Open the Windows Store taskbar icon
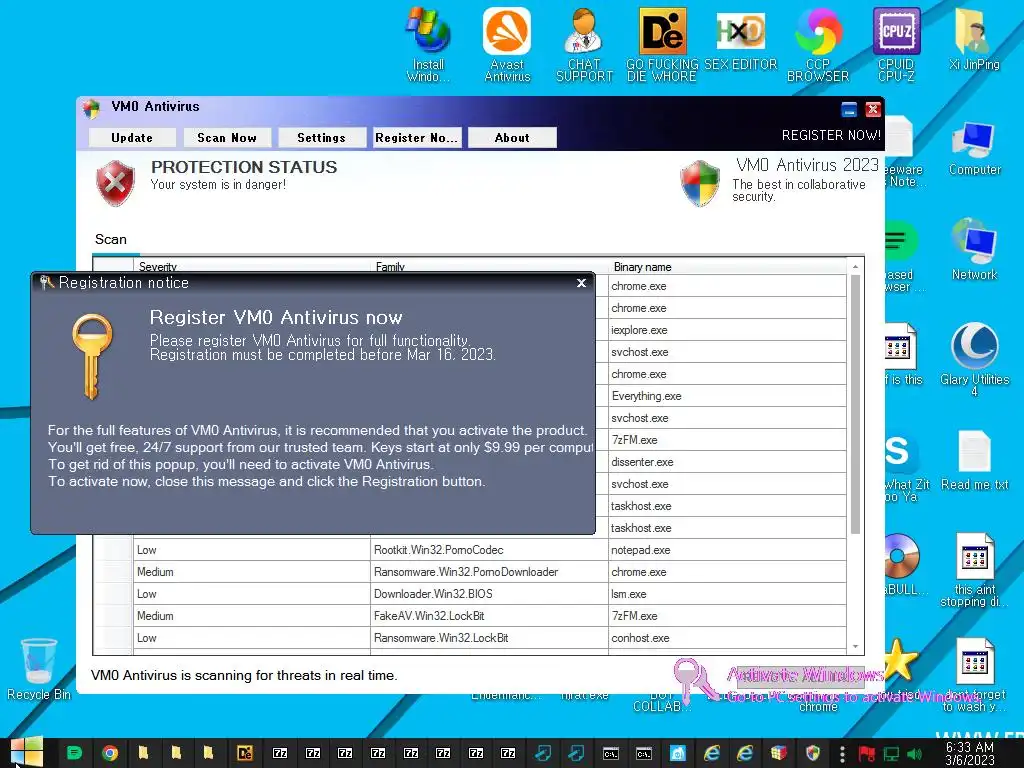The width and height of the screenshot is (1024, 768). tap(678, 753)
